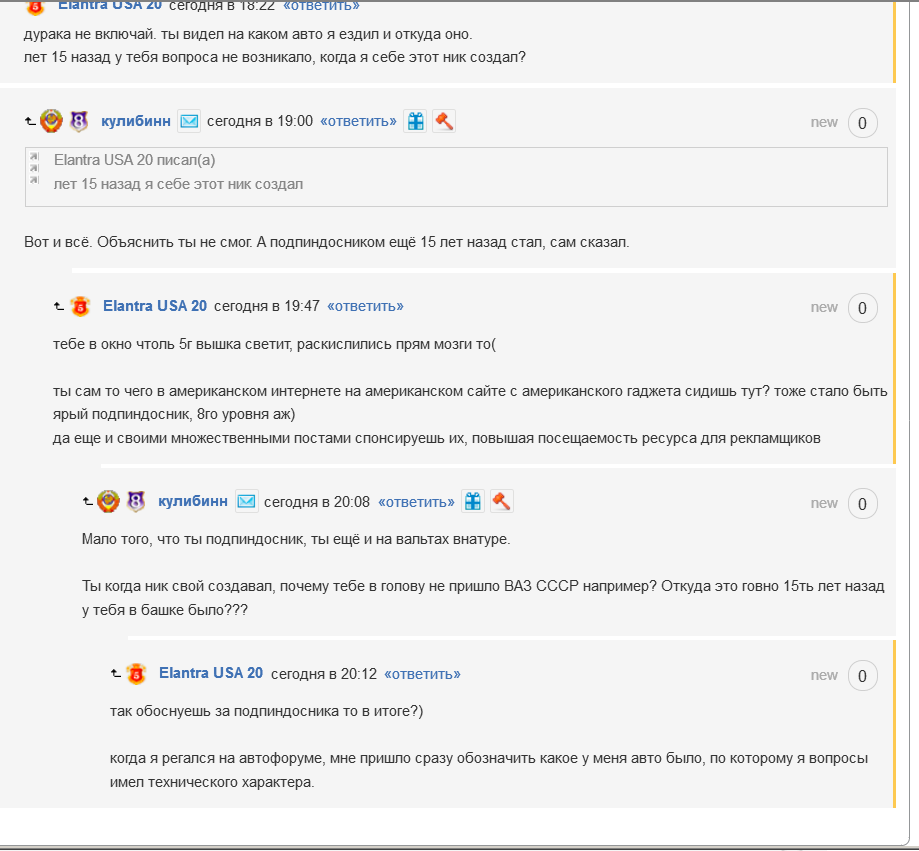
Task: Click rating counter 0 on 20:08 comment
Action: coord(862,503)
